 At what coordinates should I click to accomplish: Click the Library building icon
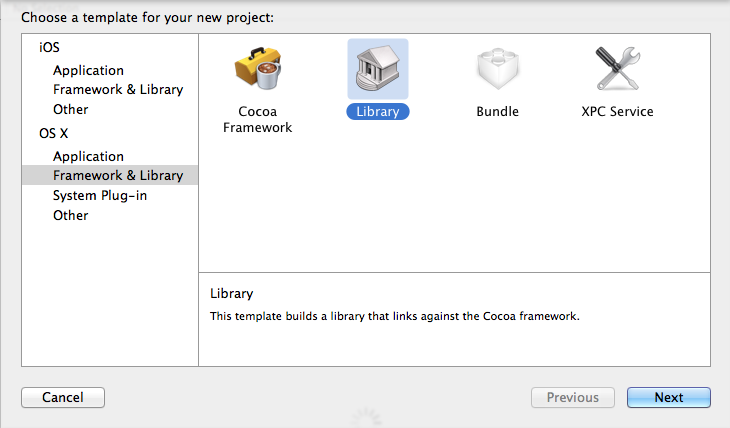[377, 68]
